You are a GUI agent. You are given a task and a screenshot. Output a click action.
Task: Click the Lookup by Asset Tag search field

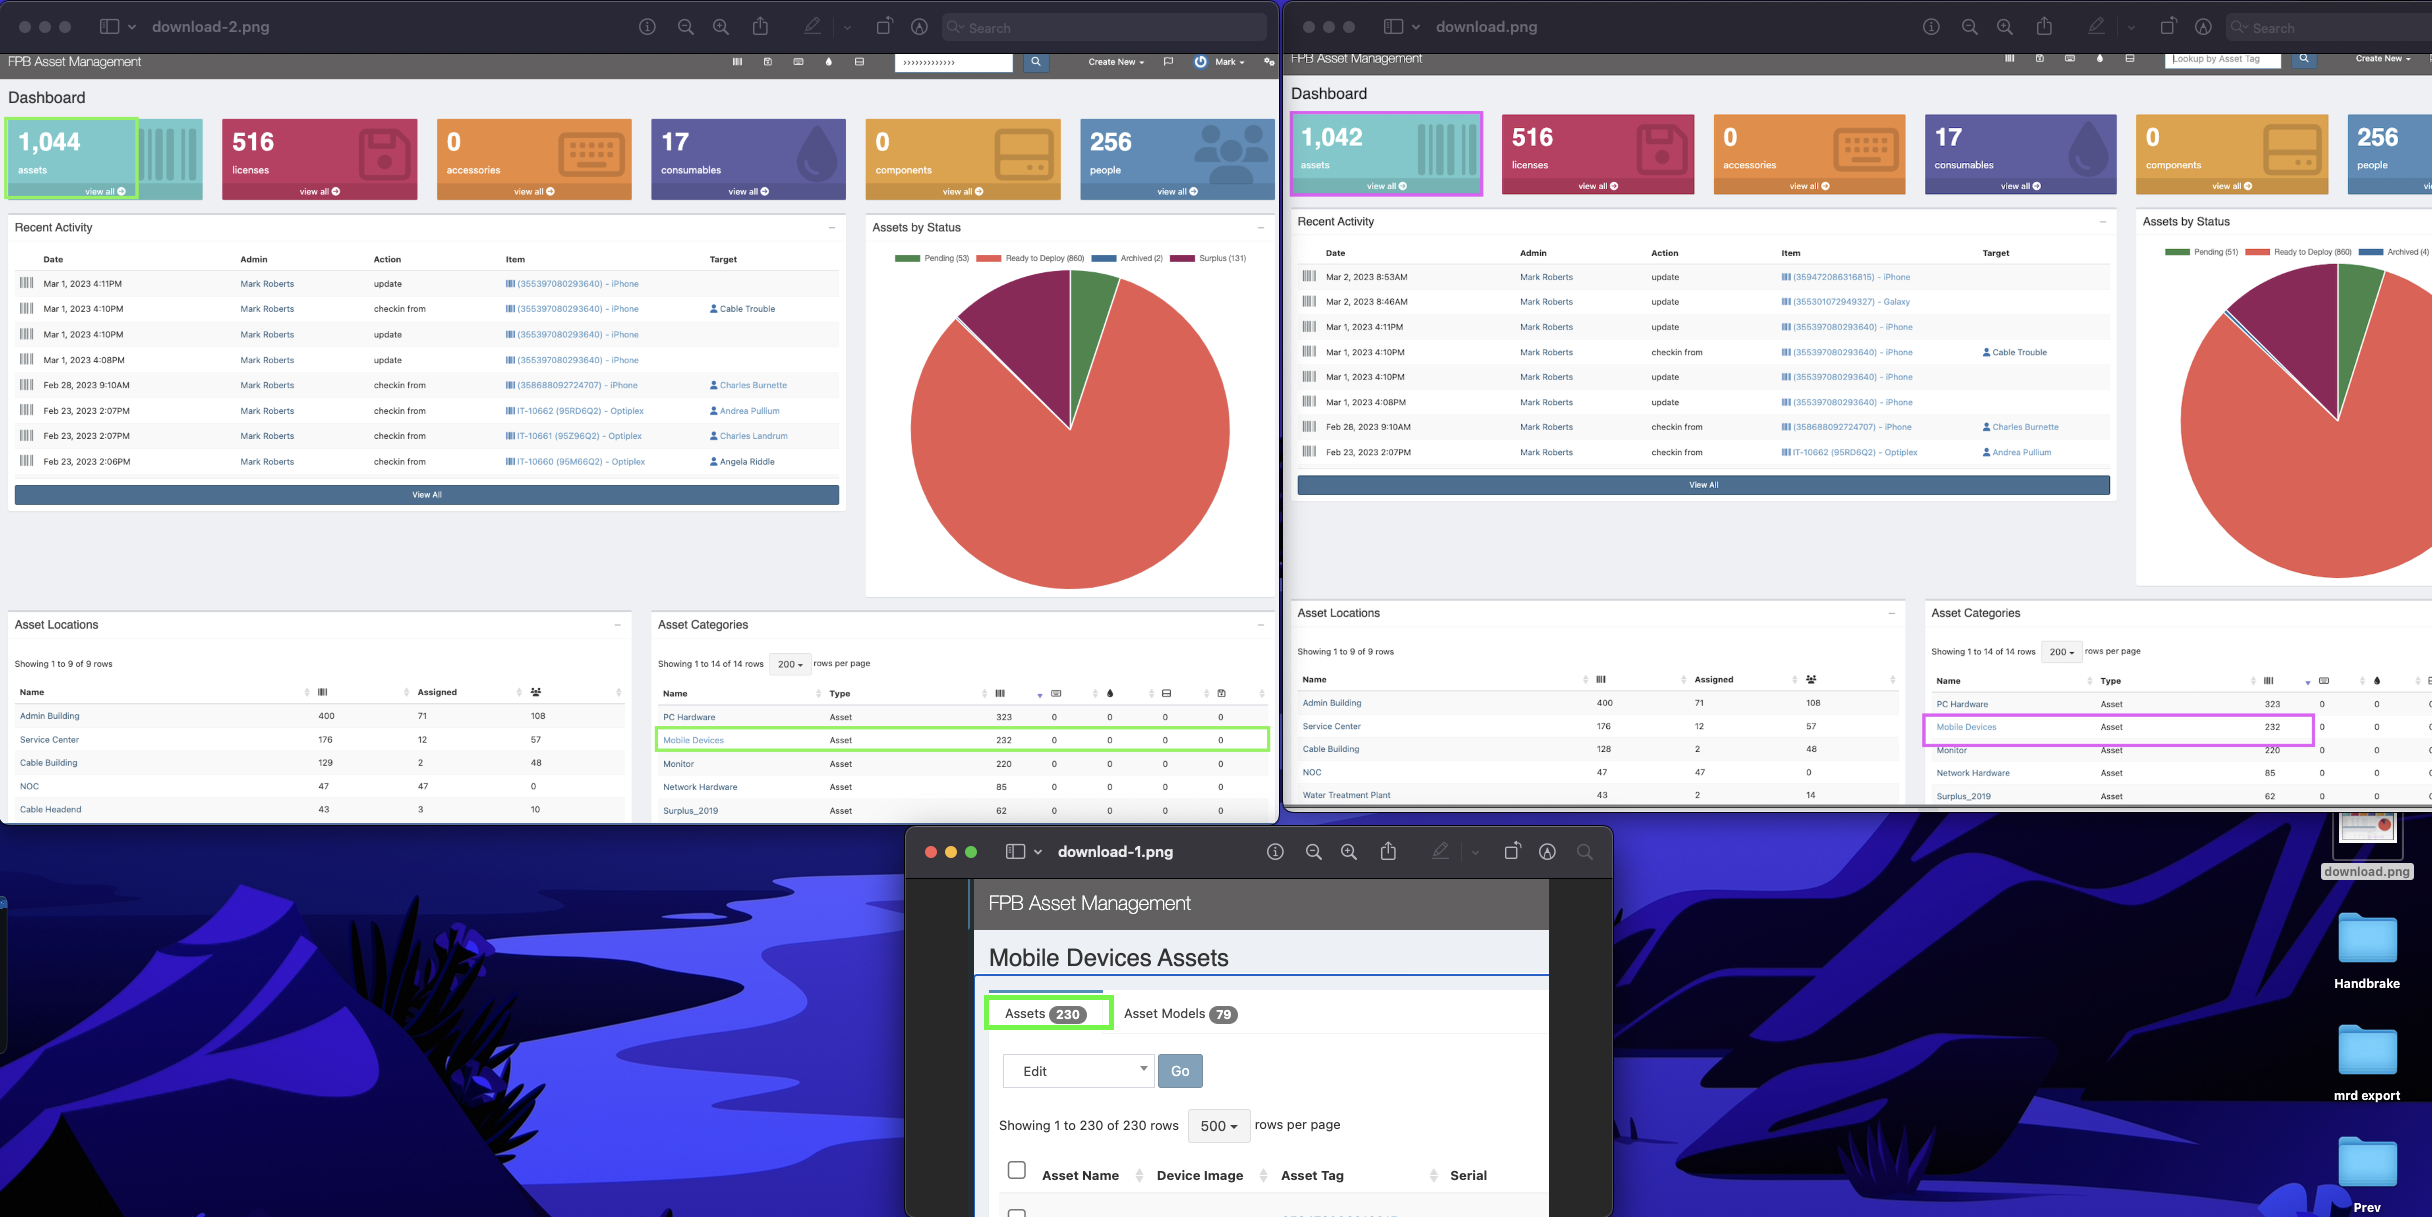pyautogui.click(x=2222, y=59)
